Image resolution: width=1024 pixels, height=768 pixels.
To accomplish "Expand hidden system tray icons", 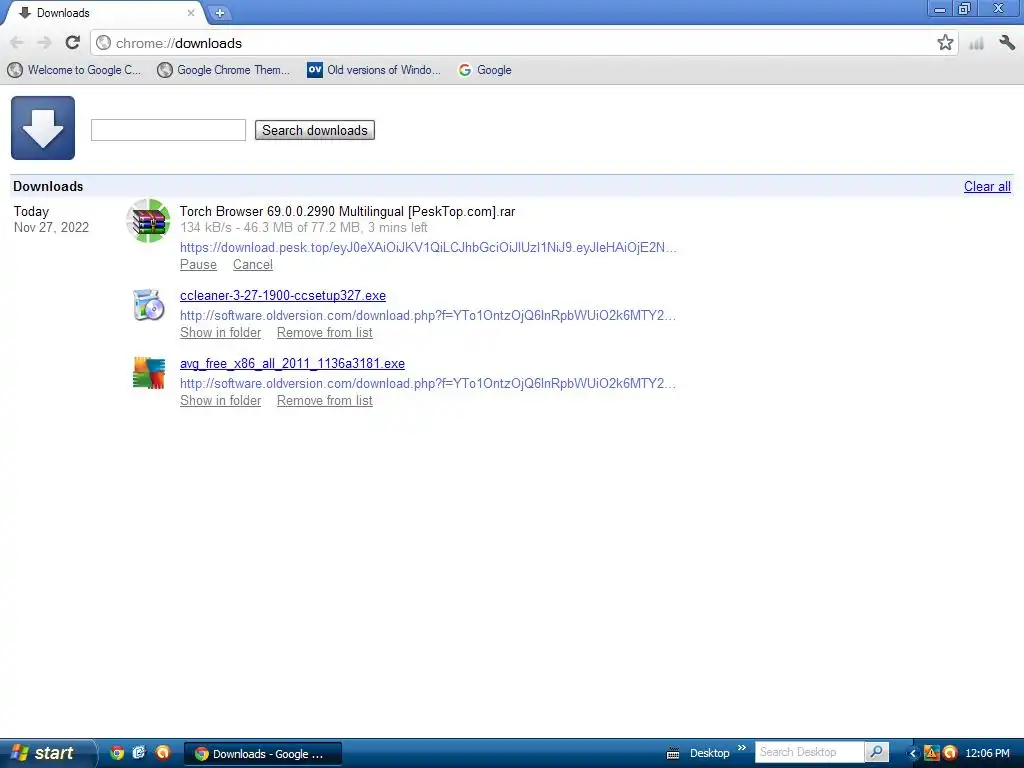I will (913, 754).
